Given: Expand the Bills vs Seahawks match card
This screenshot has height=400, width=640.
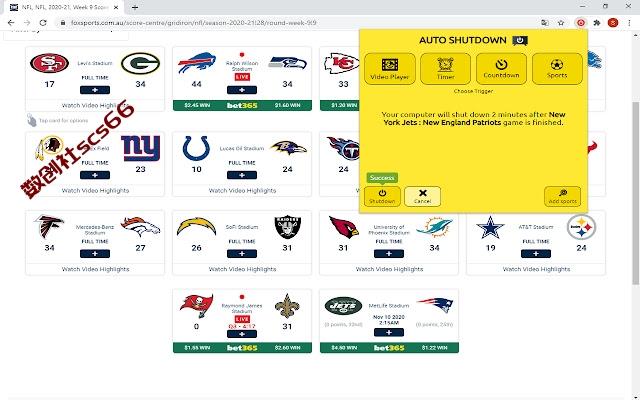Looking at the screenshot, I should [x=242, y=90].
